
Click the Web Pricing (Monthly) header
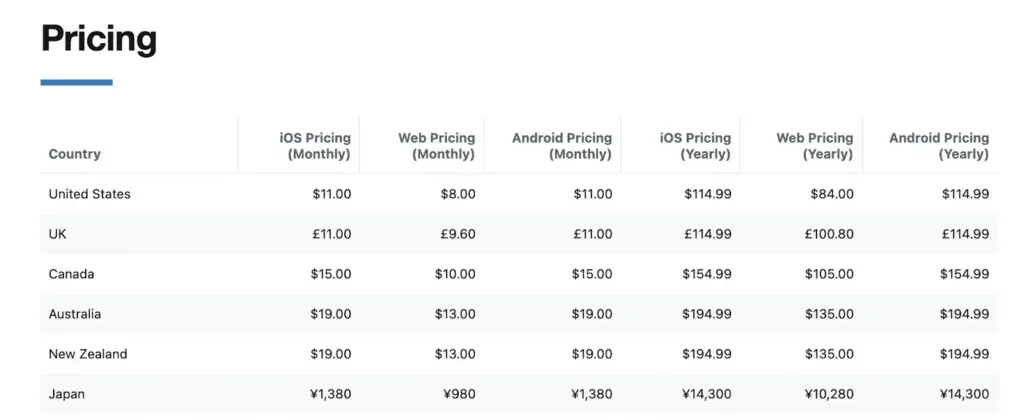(x=436, y=146)
